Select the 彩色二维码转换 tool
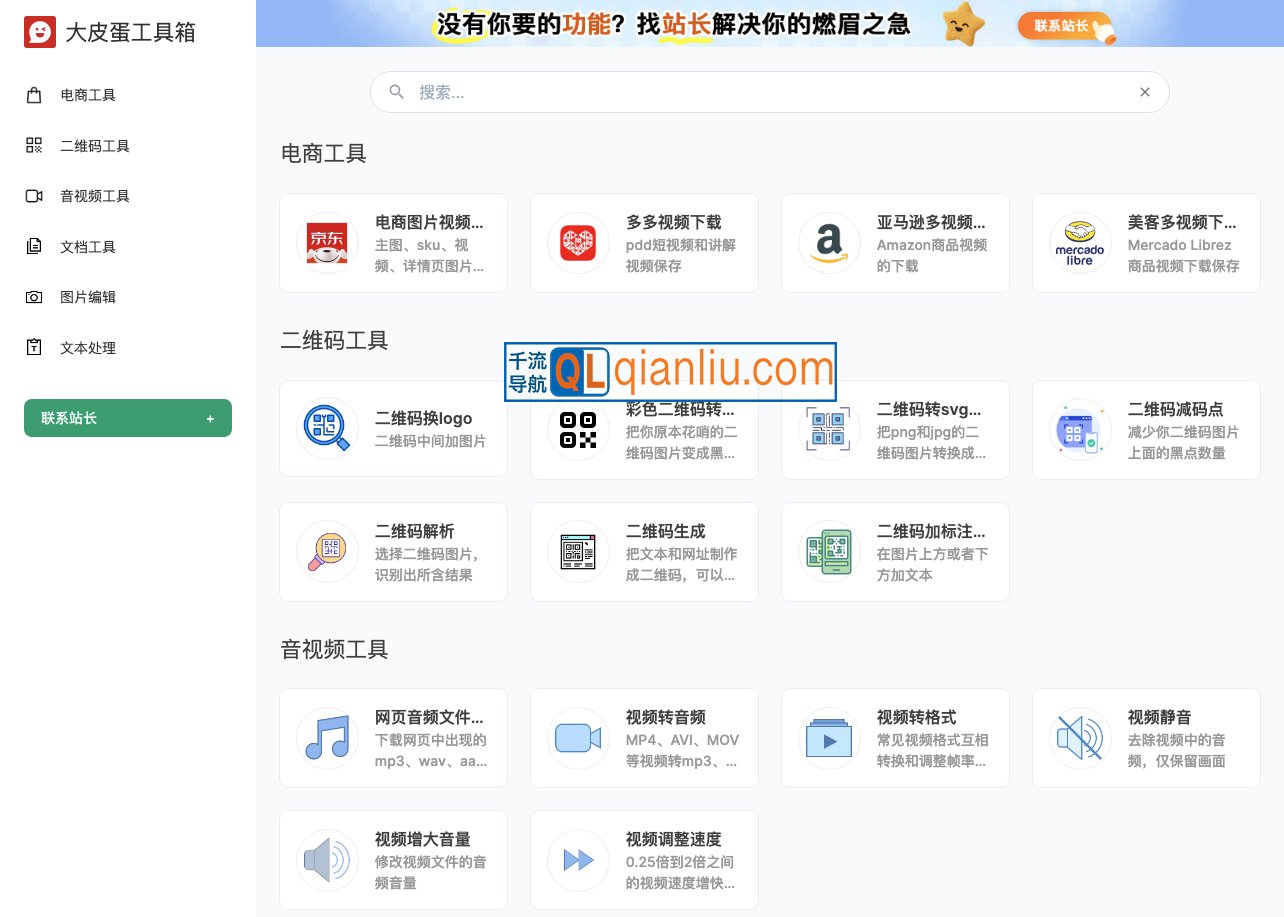The image size is (1284, 917). click(x=643, y=430)
